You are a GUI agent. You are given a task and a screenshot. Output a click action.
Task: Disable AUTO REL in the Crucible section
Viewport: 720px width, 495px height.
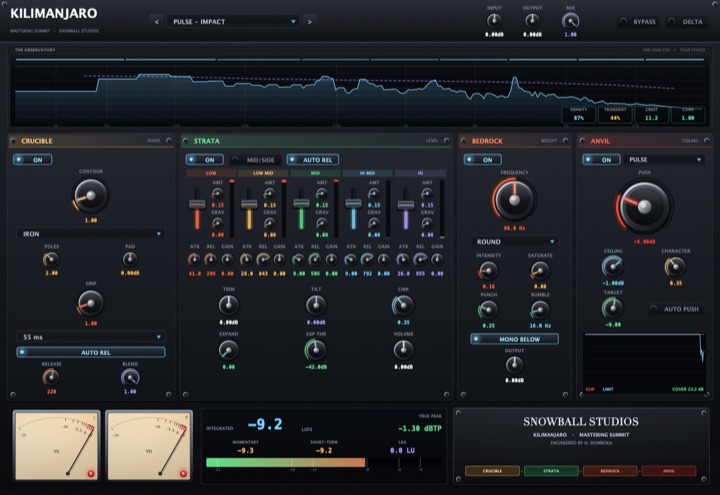(91, 352)
